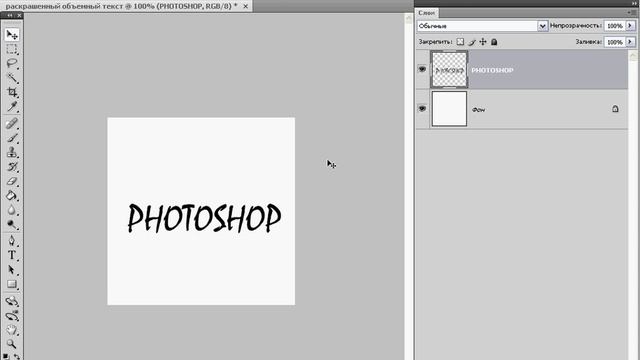Toggle lock position
640x360 pixels.
point(483,42)
